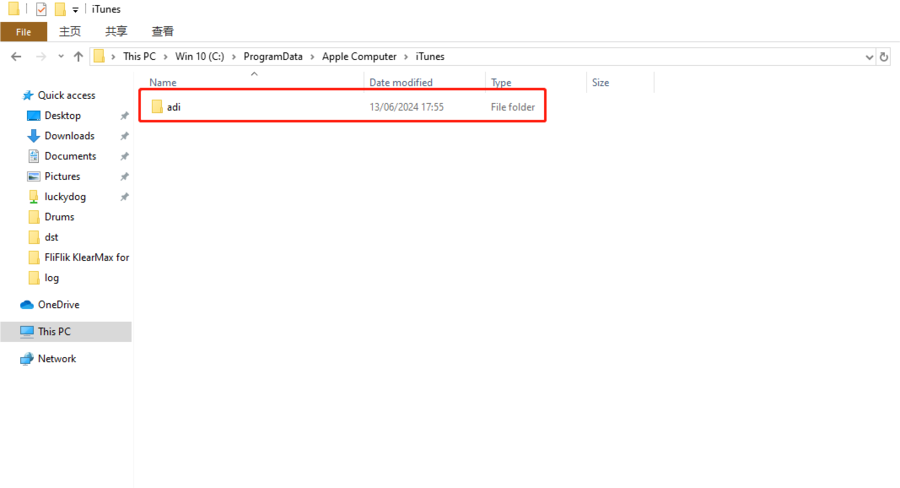Open the Customize Quick Access Toolbar dropdown
Image resolution: width=900 pixels, height=488 pixels.
pyautogui.click(x=75, y=10)
